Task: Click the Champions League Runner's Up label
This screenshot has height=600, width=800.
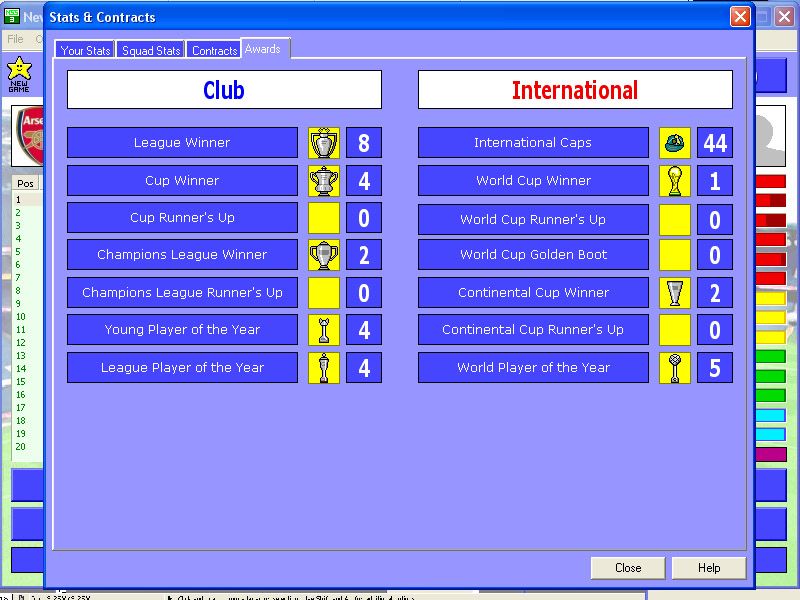Action: (182, 293)
